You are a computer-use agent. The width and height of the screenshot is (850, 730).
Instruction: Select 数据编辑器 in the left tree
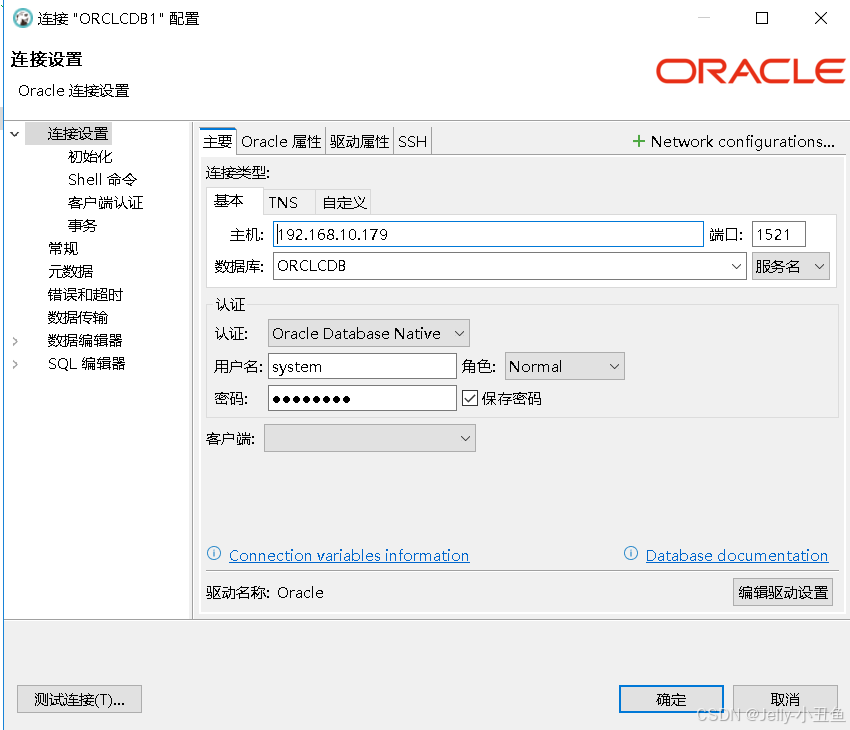pyautogui.click(x=85, y=341)
